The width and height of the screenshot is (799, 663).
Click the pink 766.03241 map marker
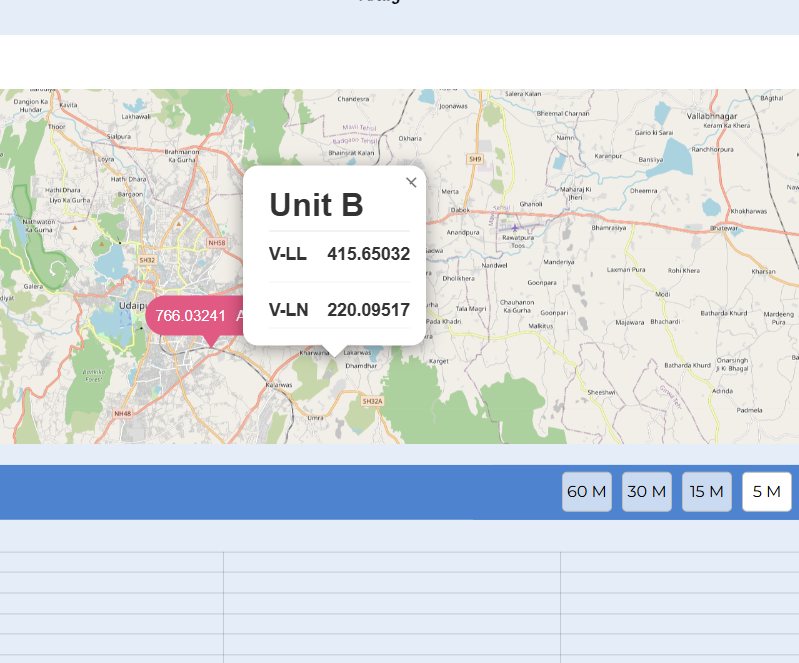tap(191, 316)
